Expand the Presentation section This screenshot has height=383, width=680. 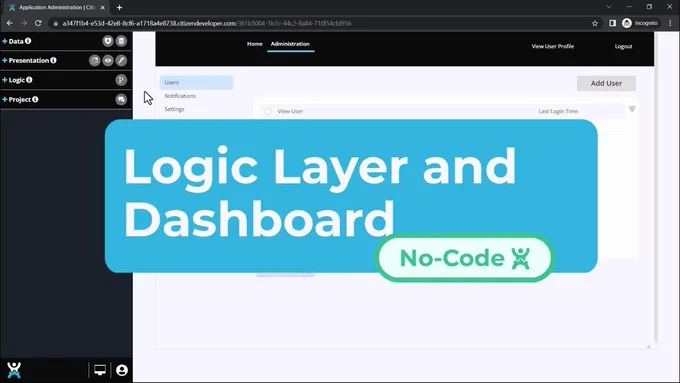click(5, 60)
